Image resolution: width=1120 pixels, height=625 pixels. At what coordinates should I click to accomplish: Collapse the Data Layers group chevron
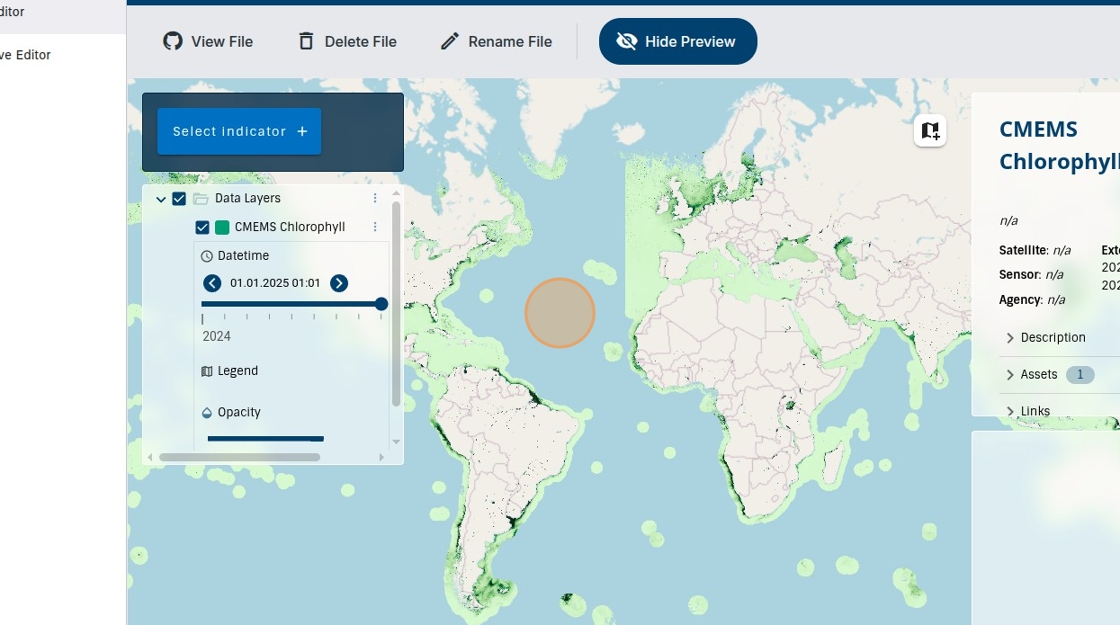[161, 199]
